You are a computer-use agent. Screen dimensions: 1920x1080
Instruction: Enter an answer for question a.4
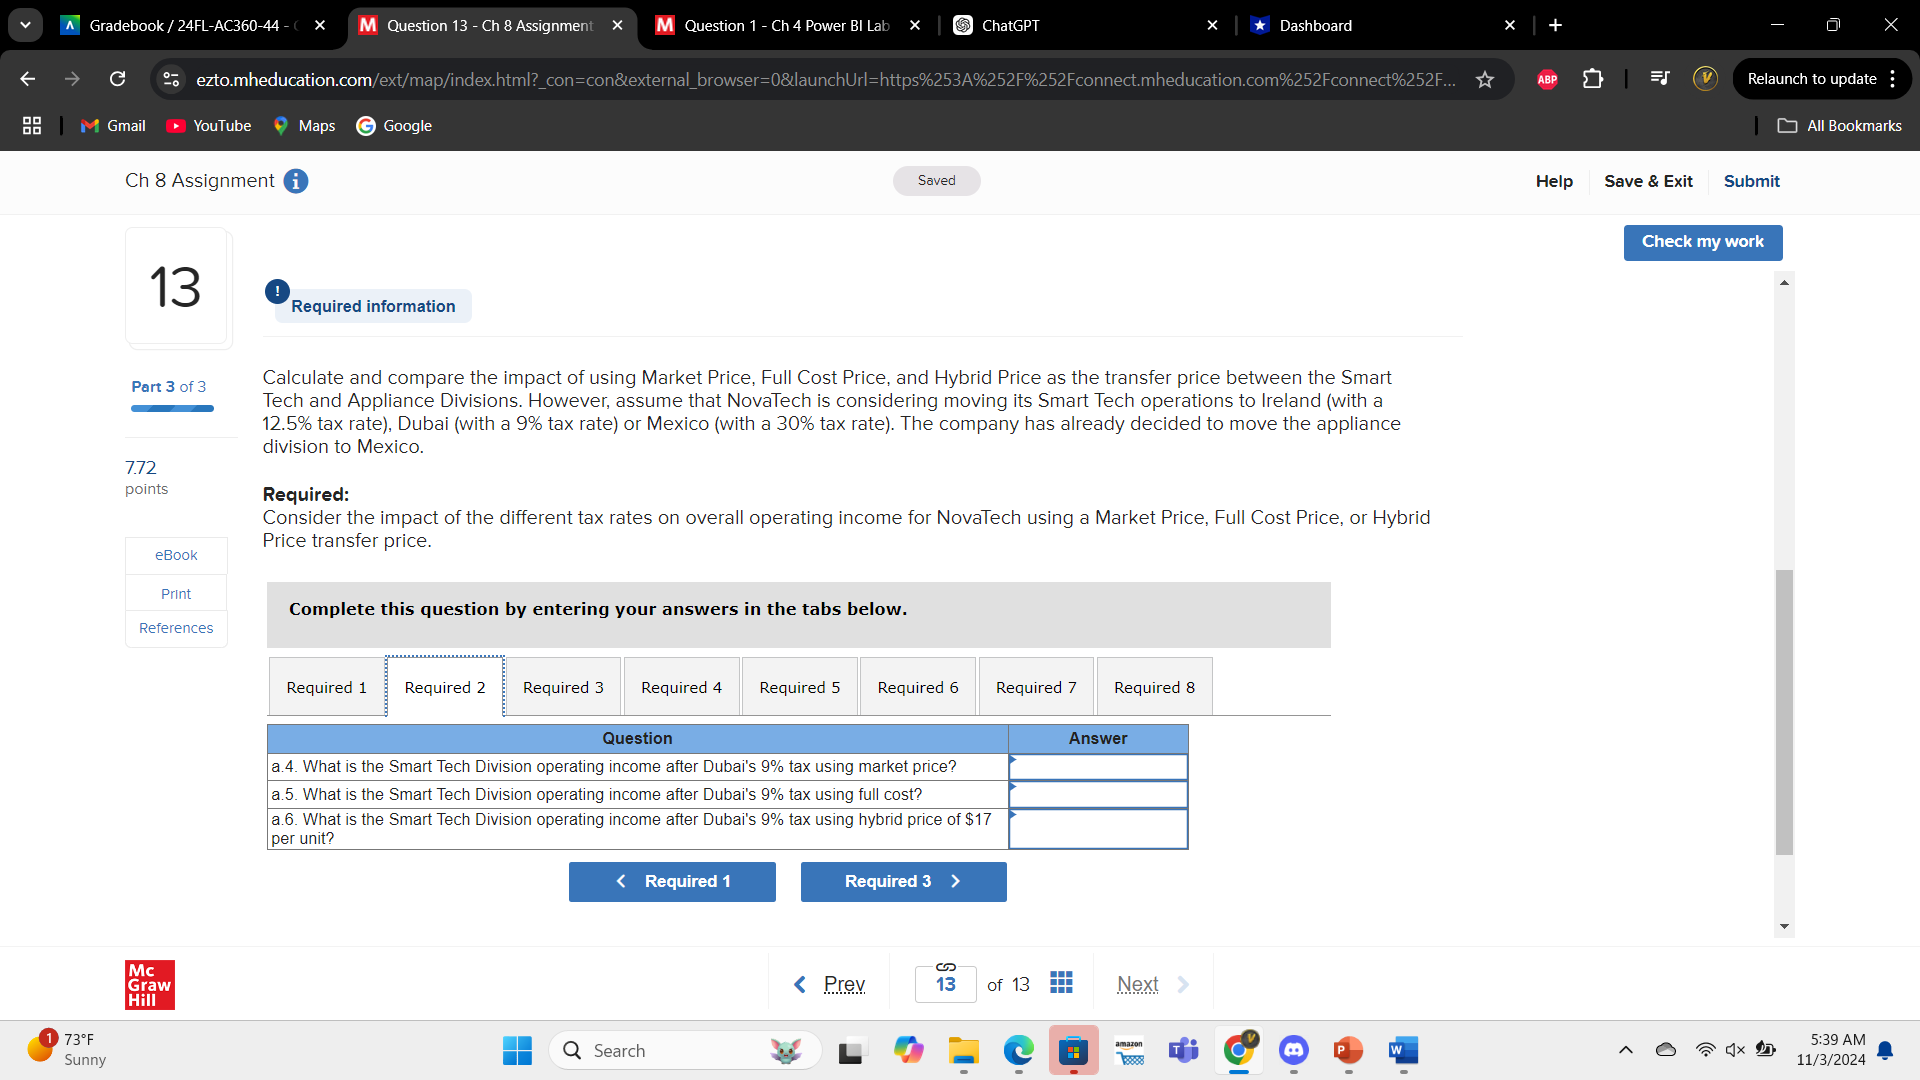pos(1097,767)
